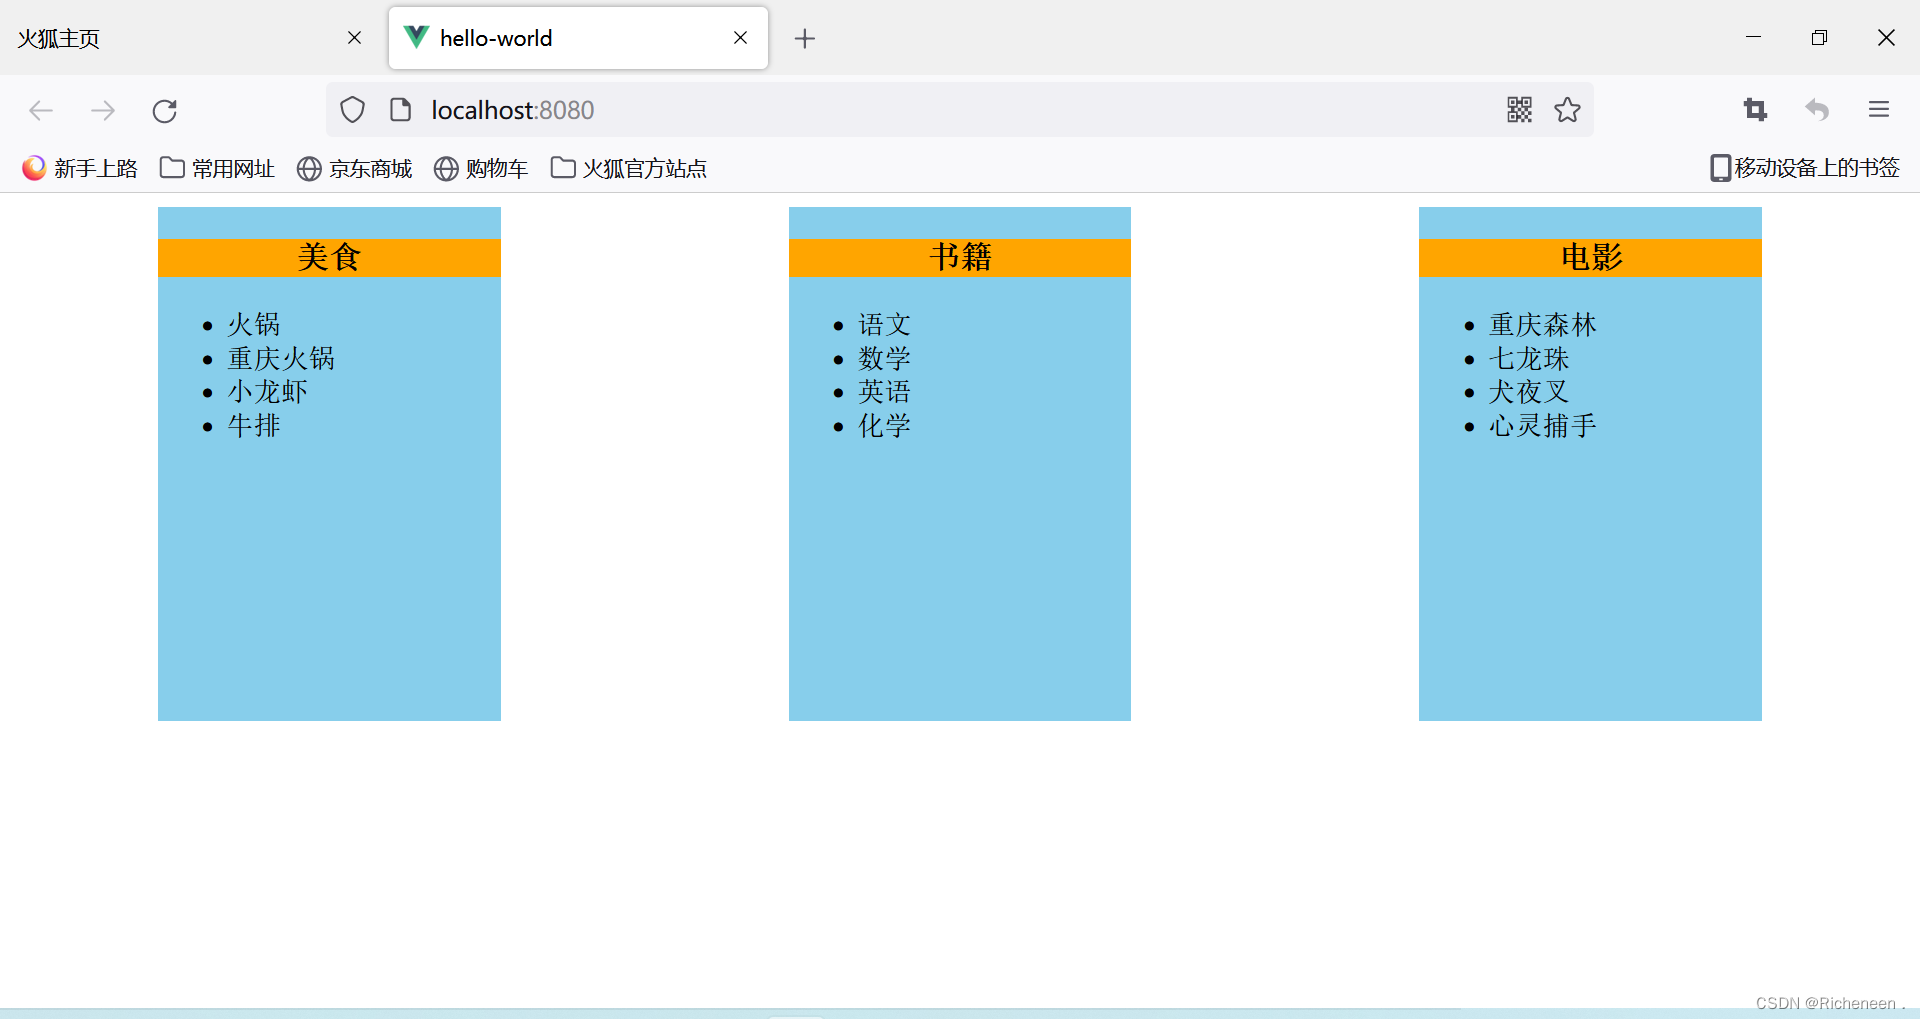
Task: Click the 化学 list item
Action: click(885, 426)
